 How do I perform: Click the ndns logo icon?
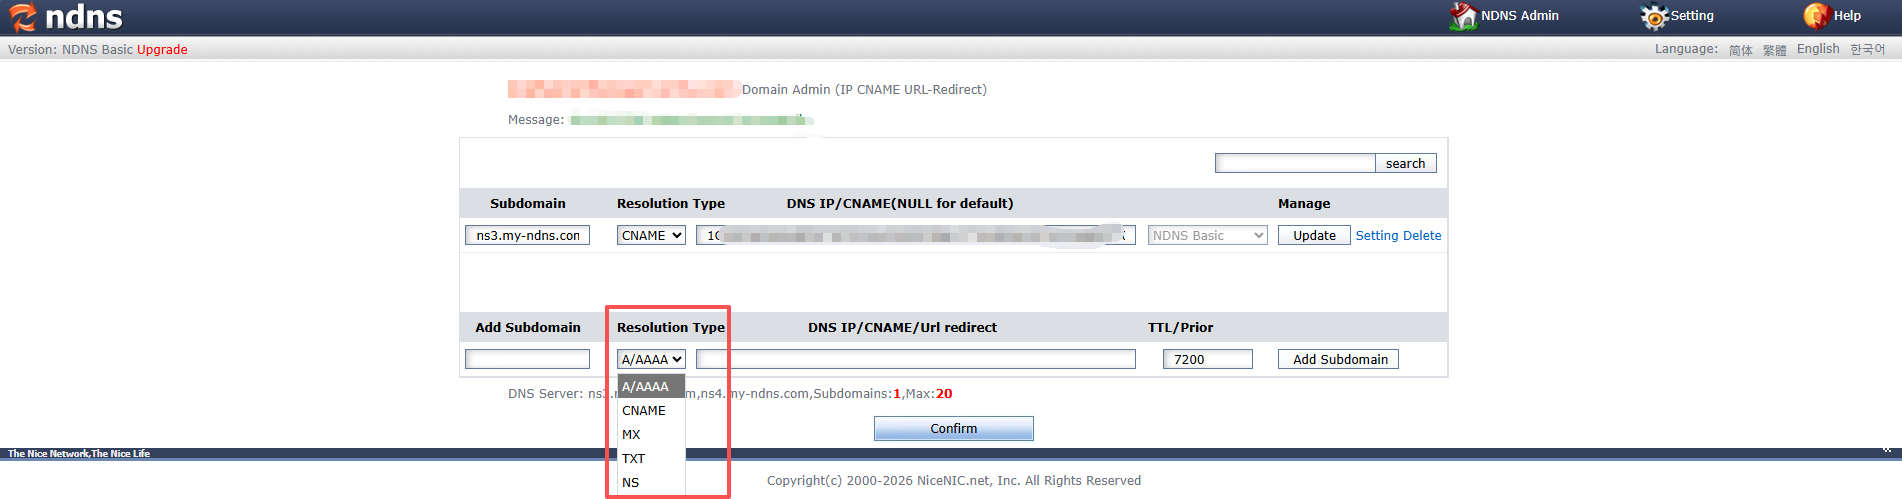22,16
